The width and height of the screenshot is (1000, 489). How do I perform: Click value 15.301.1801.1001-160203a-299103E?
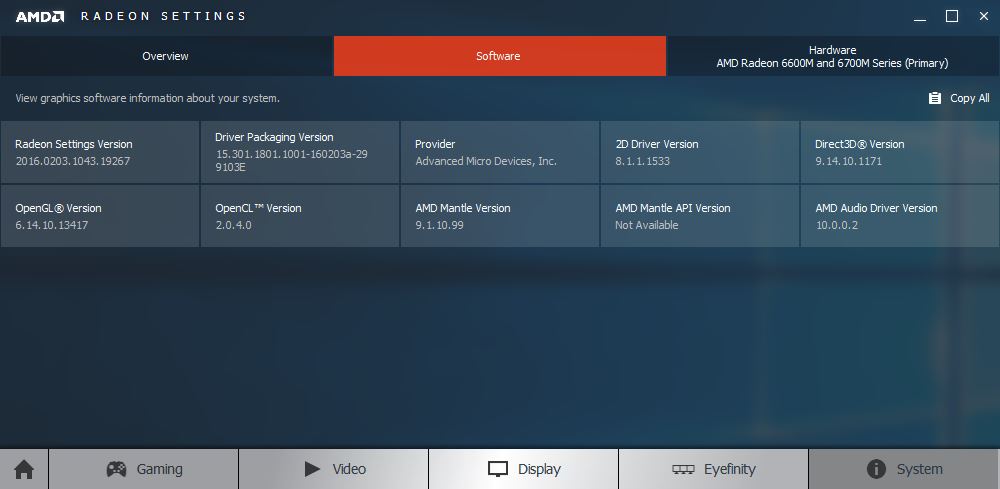coord(291,161)
